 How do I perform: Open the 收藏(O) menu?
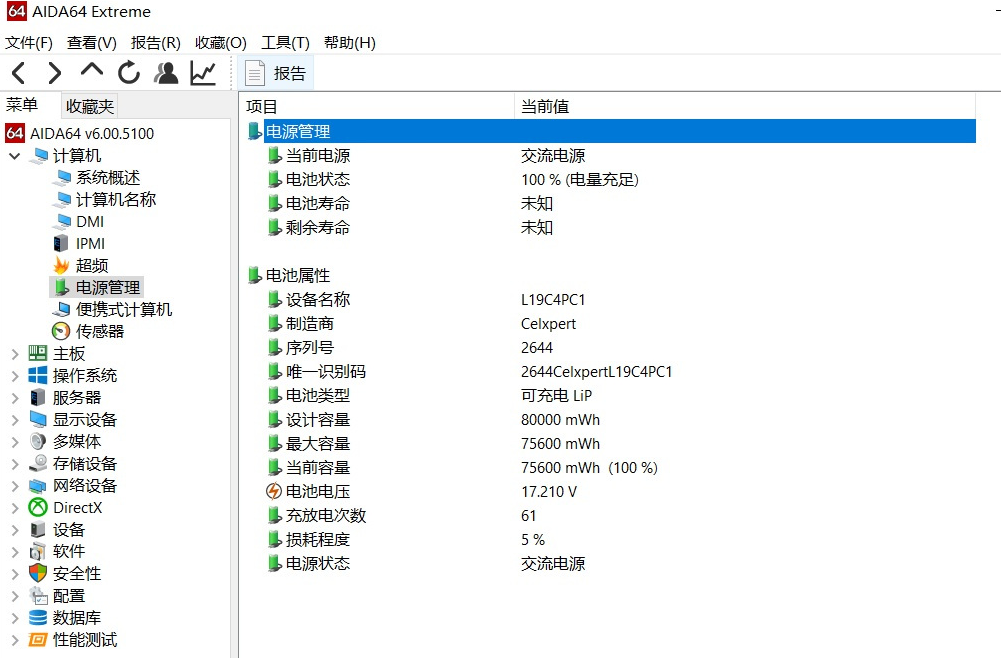pos(221,43)
